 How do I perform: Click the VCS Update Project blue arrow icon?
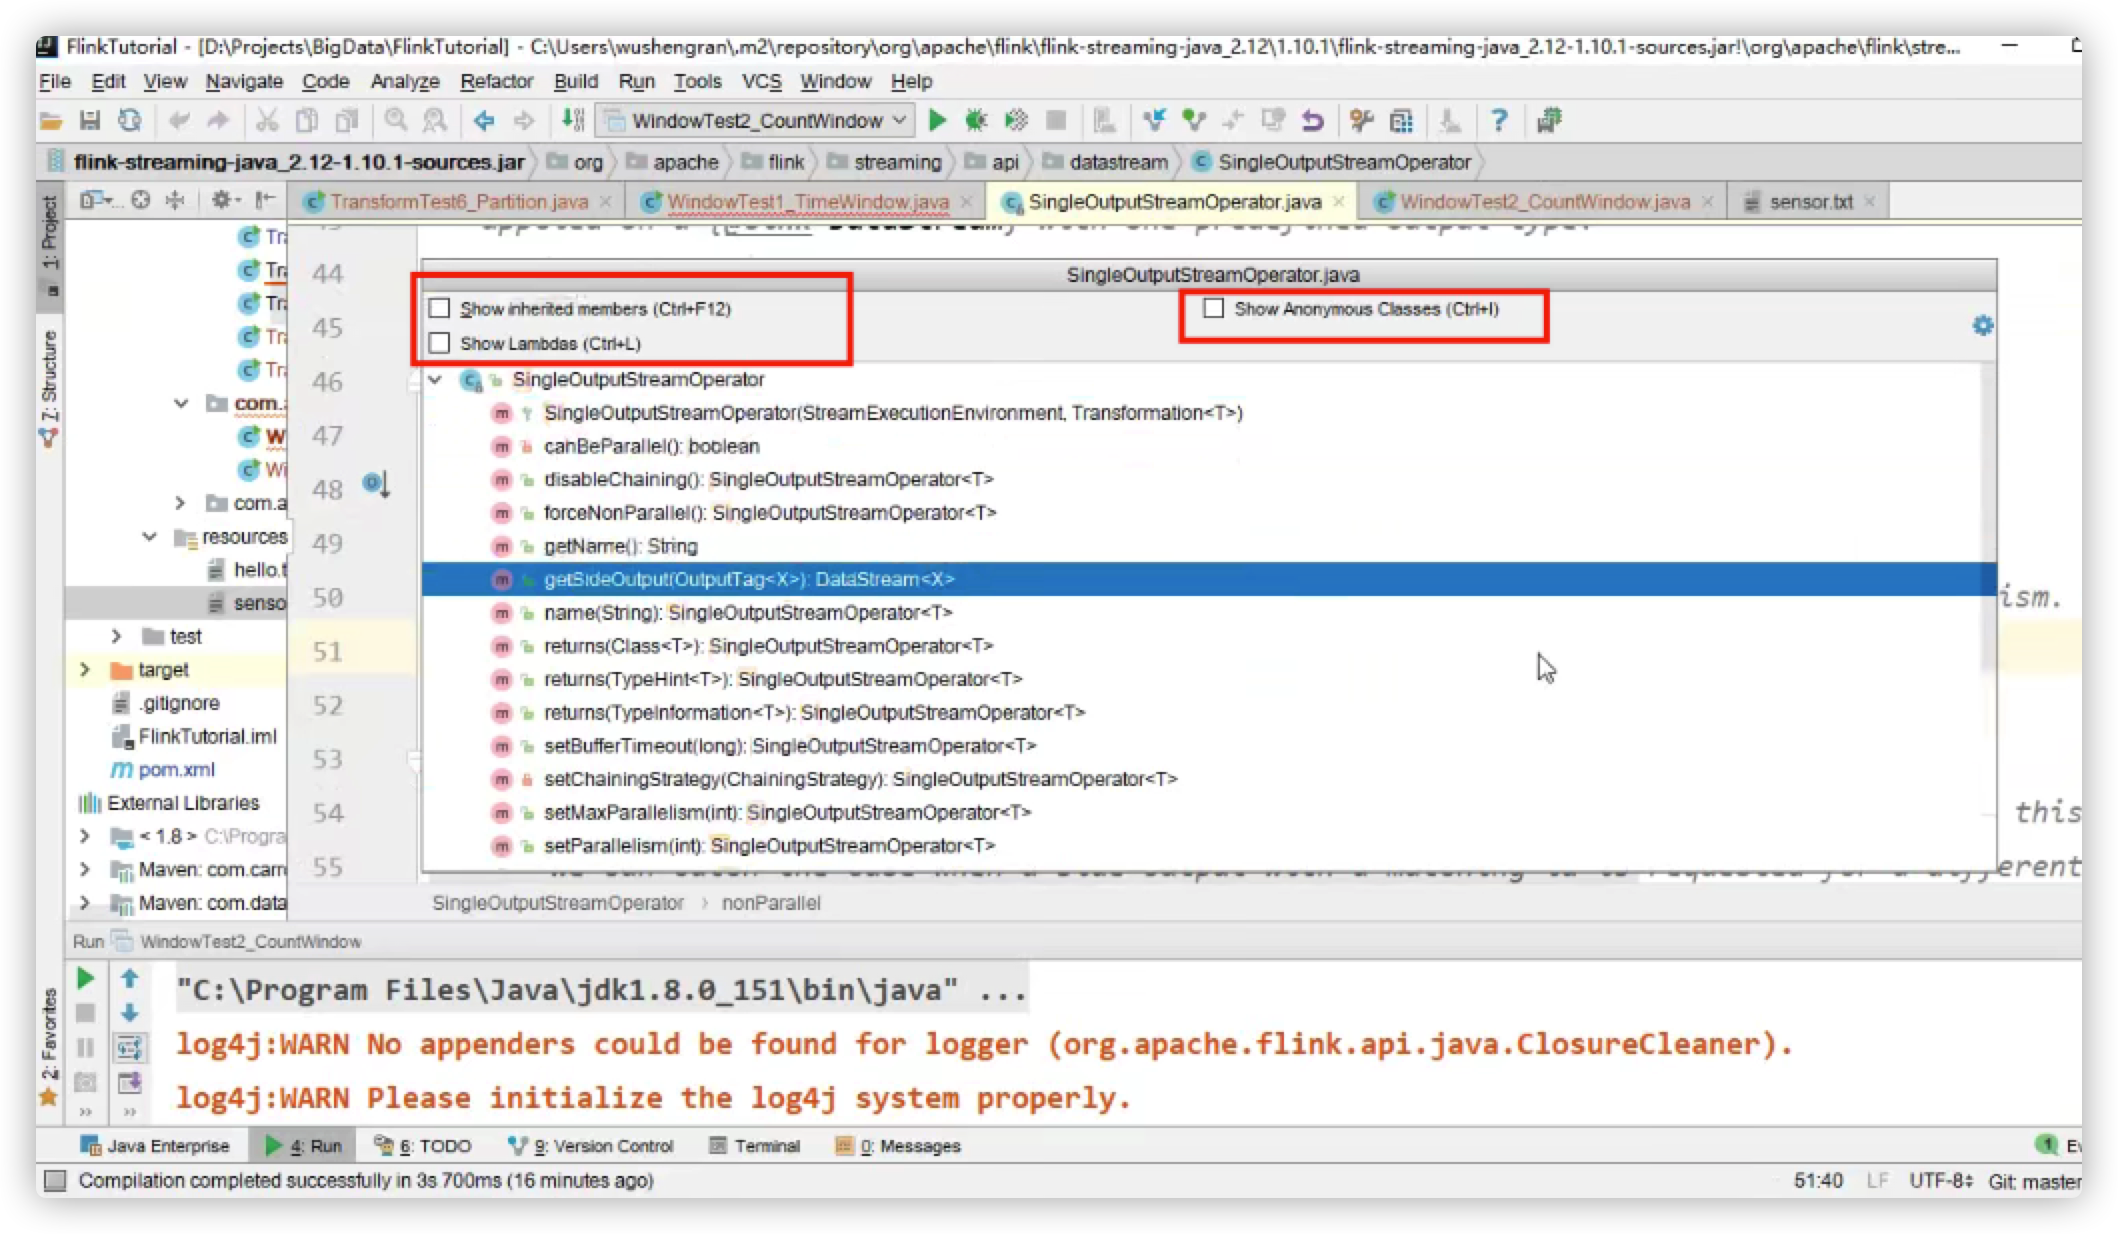click(1154, 121)
